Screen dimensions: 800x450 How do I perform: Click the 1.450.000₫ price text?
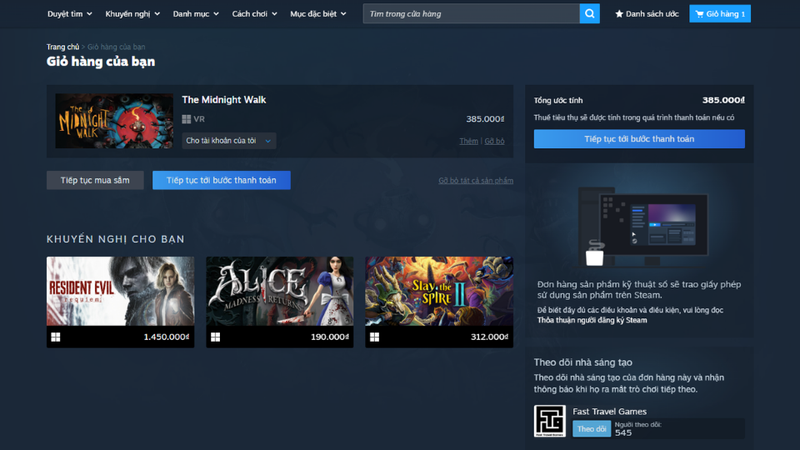(166, 337)
